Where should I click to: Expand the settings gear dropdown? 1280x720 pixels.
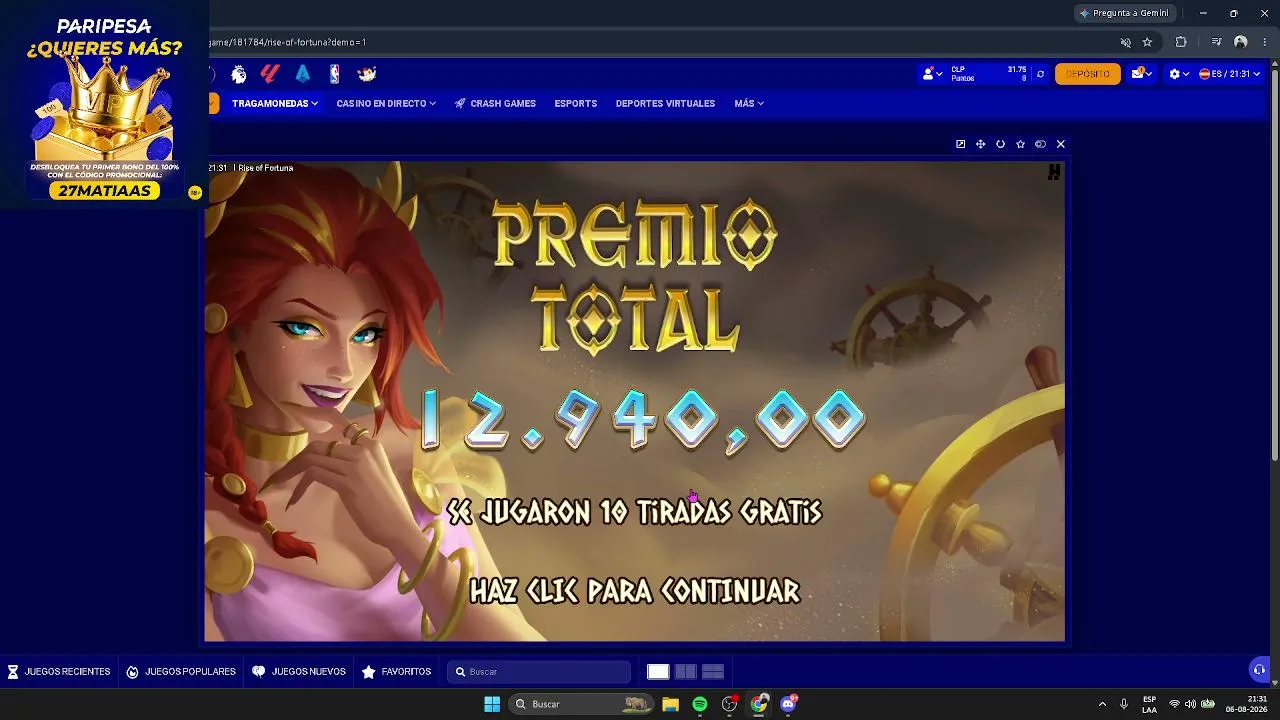tap(1178, 74)
